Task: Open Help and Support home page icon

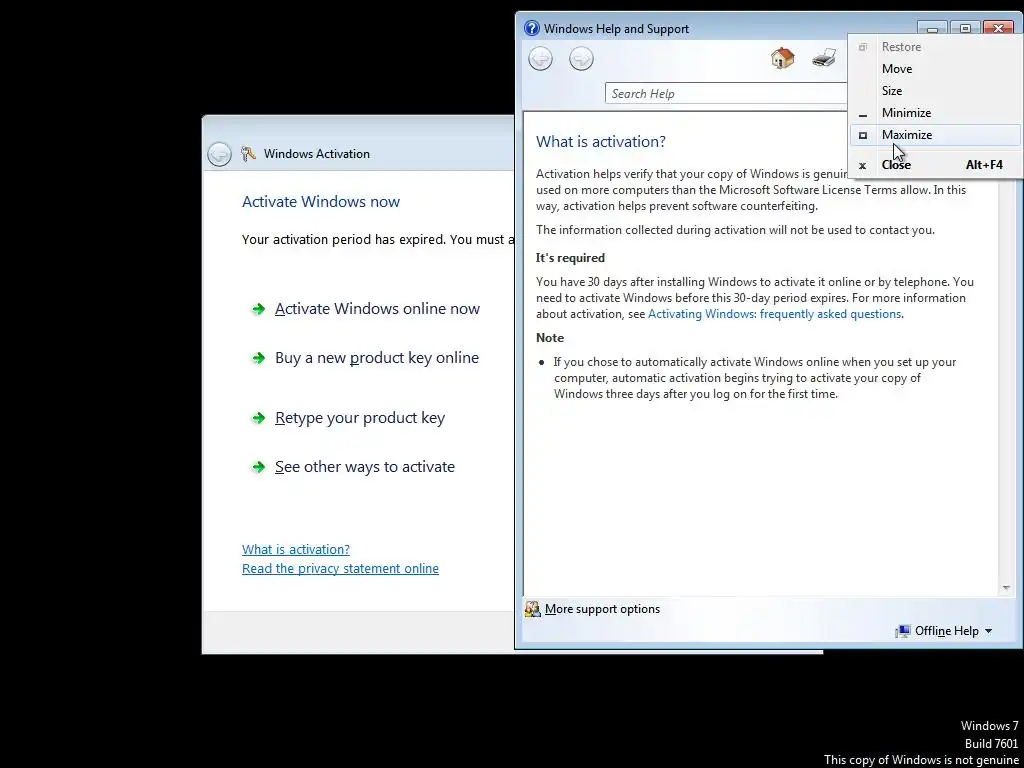Action: point(782,59)
